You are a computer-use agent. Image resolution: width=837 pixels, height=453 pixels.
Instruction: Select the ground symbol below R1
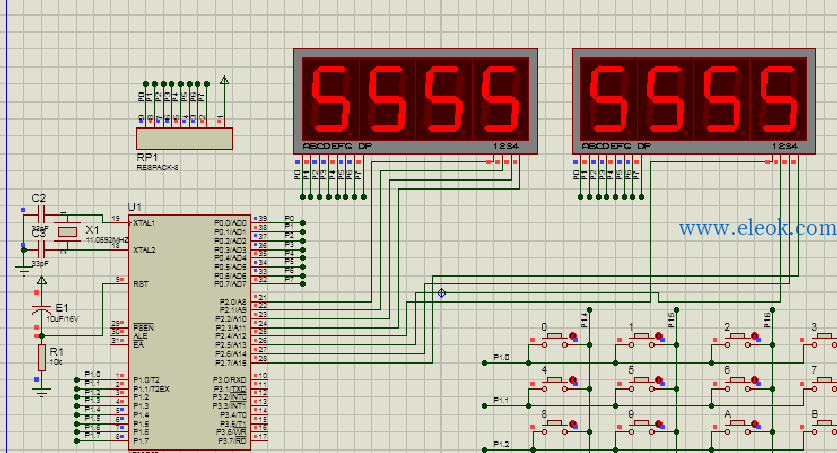click(x=41, y=391)
